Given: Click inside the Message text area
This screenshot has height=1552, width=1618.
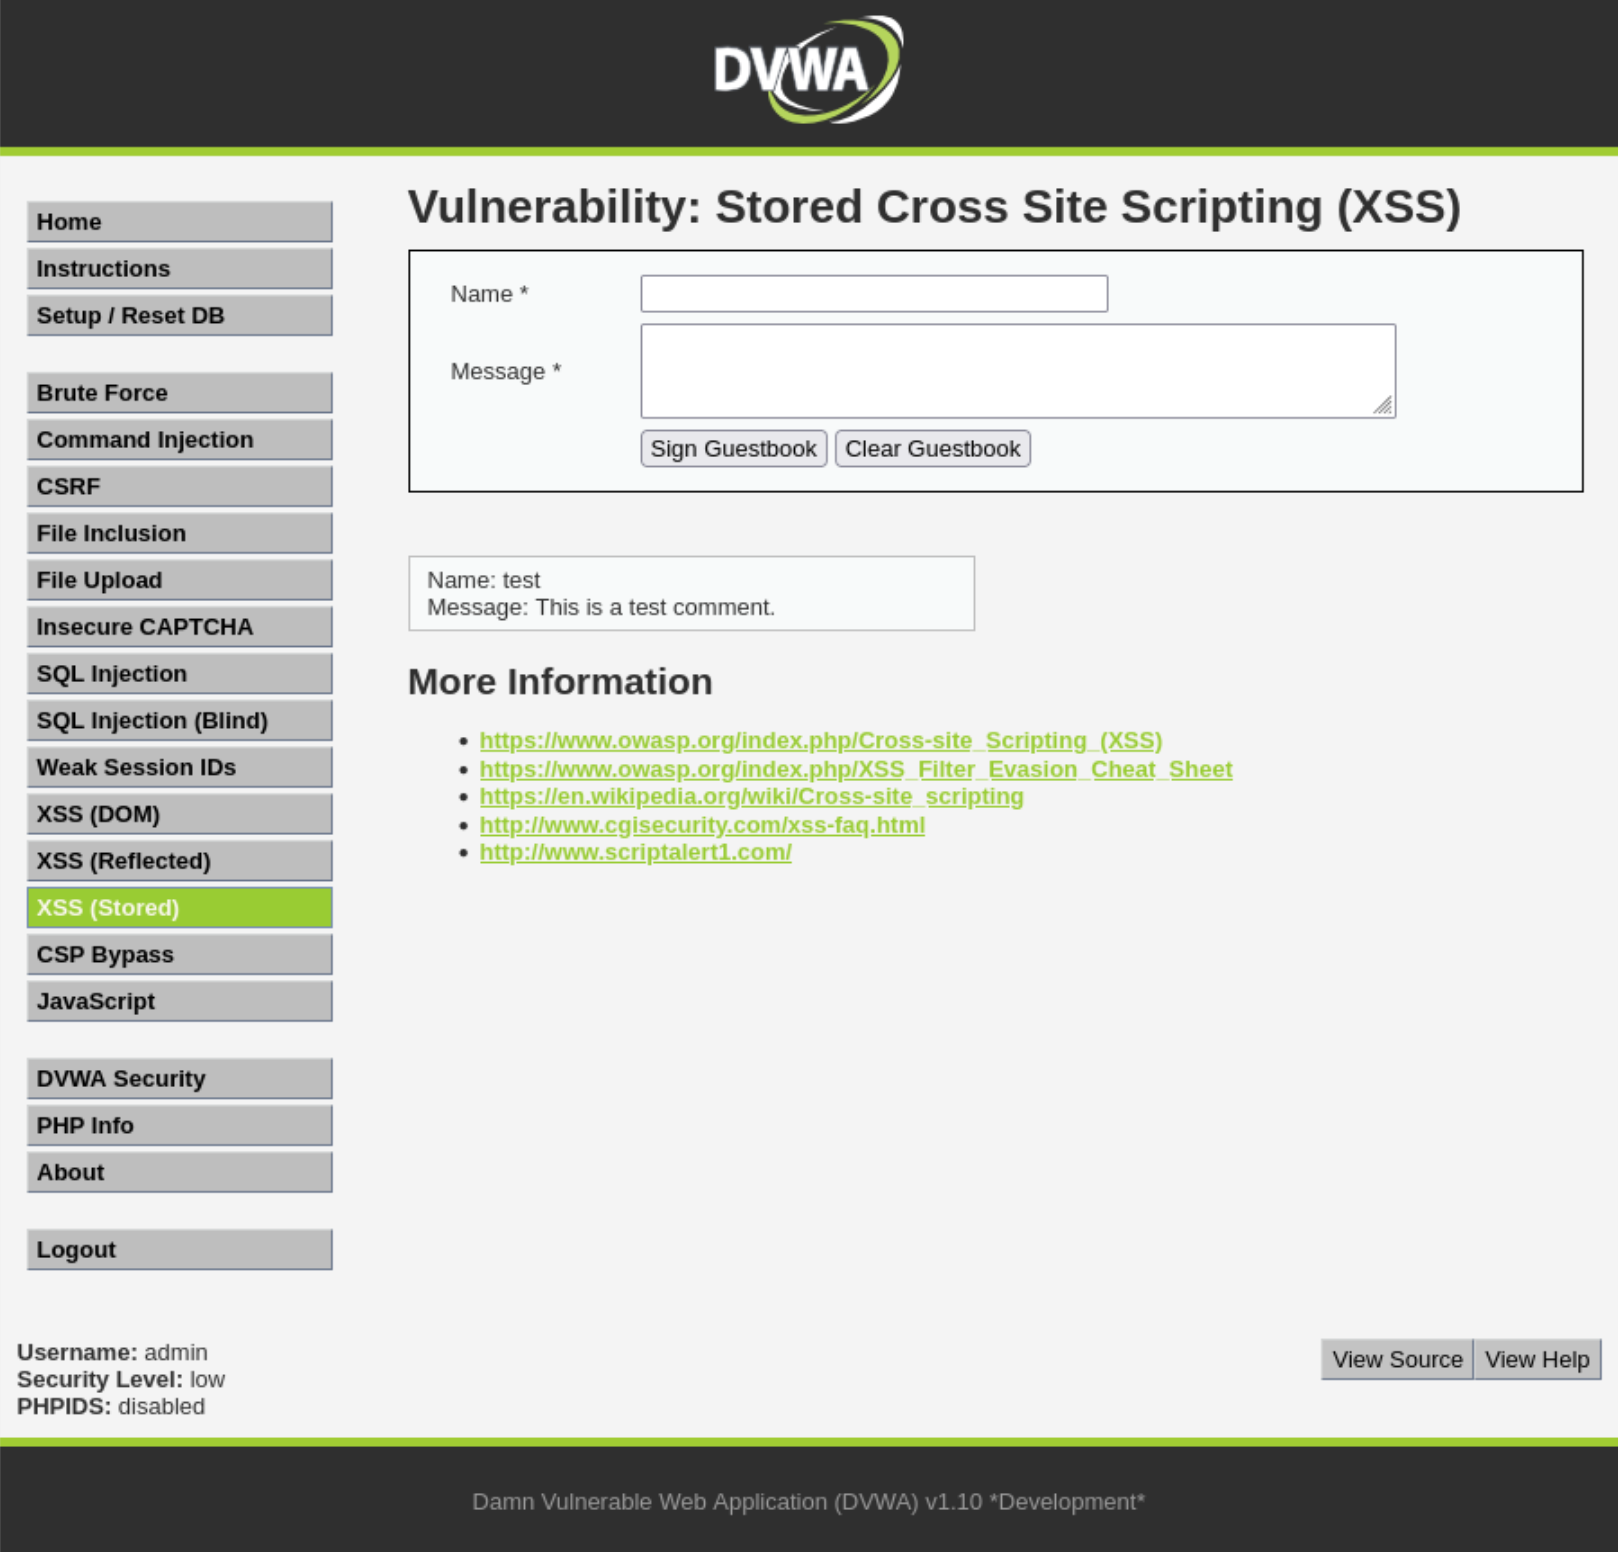Looking at the screenshot, I should [x=1018, y=371].
